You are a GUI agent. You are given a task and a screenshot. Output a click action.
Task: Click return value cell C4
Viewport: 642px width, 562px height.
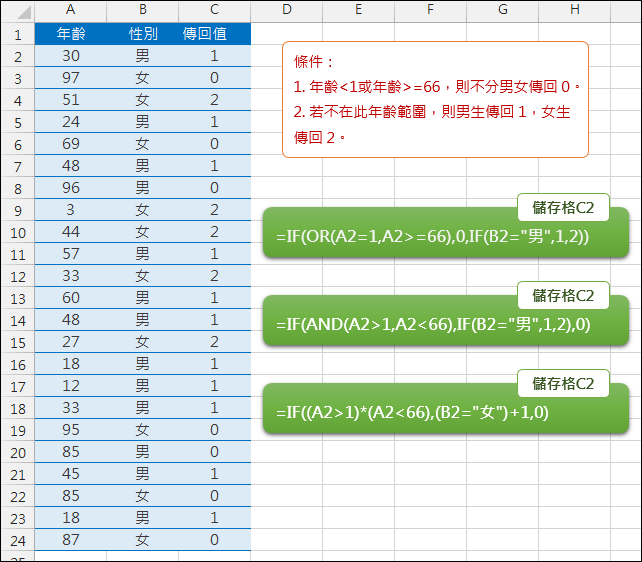215,100
